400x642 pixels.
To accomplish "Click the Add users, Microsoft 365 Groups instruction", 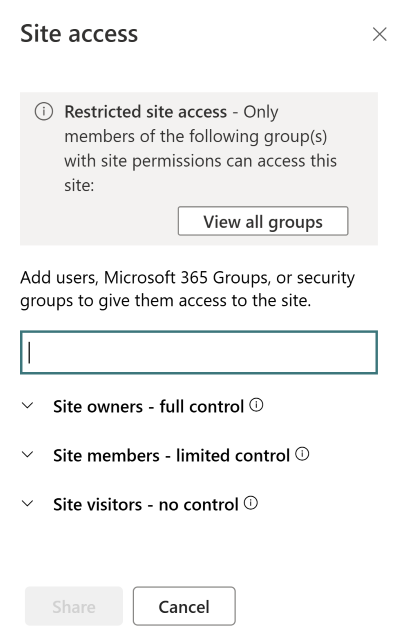I will pyautogui.click(x=188, y=289).
